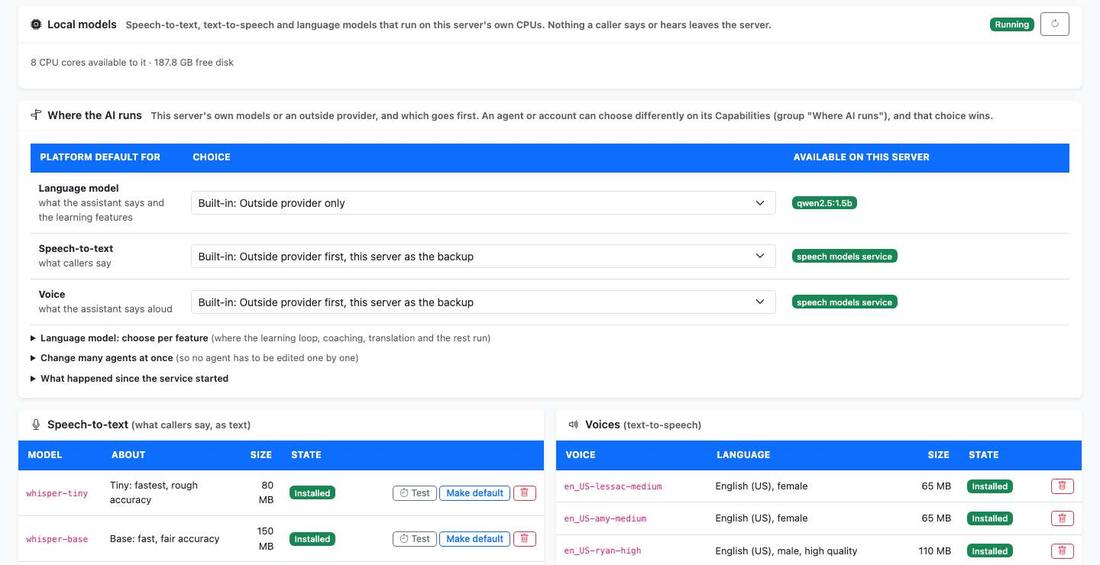1100x565 pixels.
Task: Delete the whisper-base model with trash icon
Action: point(525,539)
